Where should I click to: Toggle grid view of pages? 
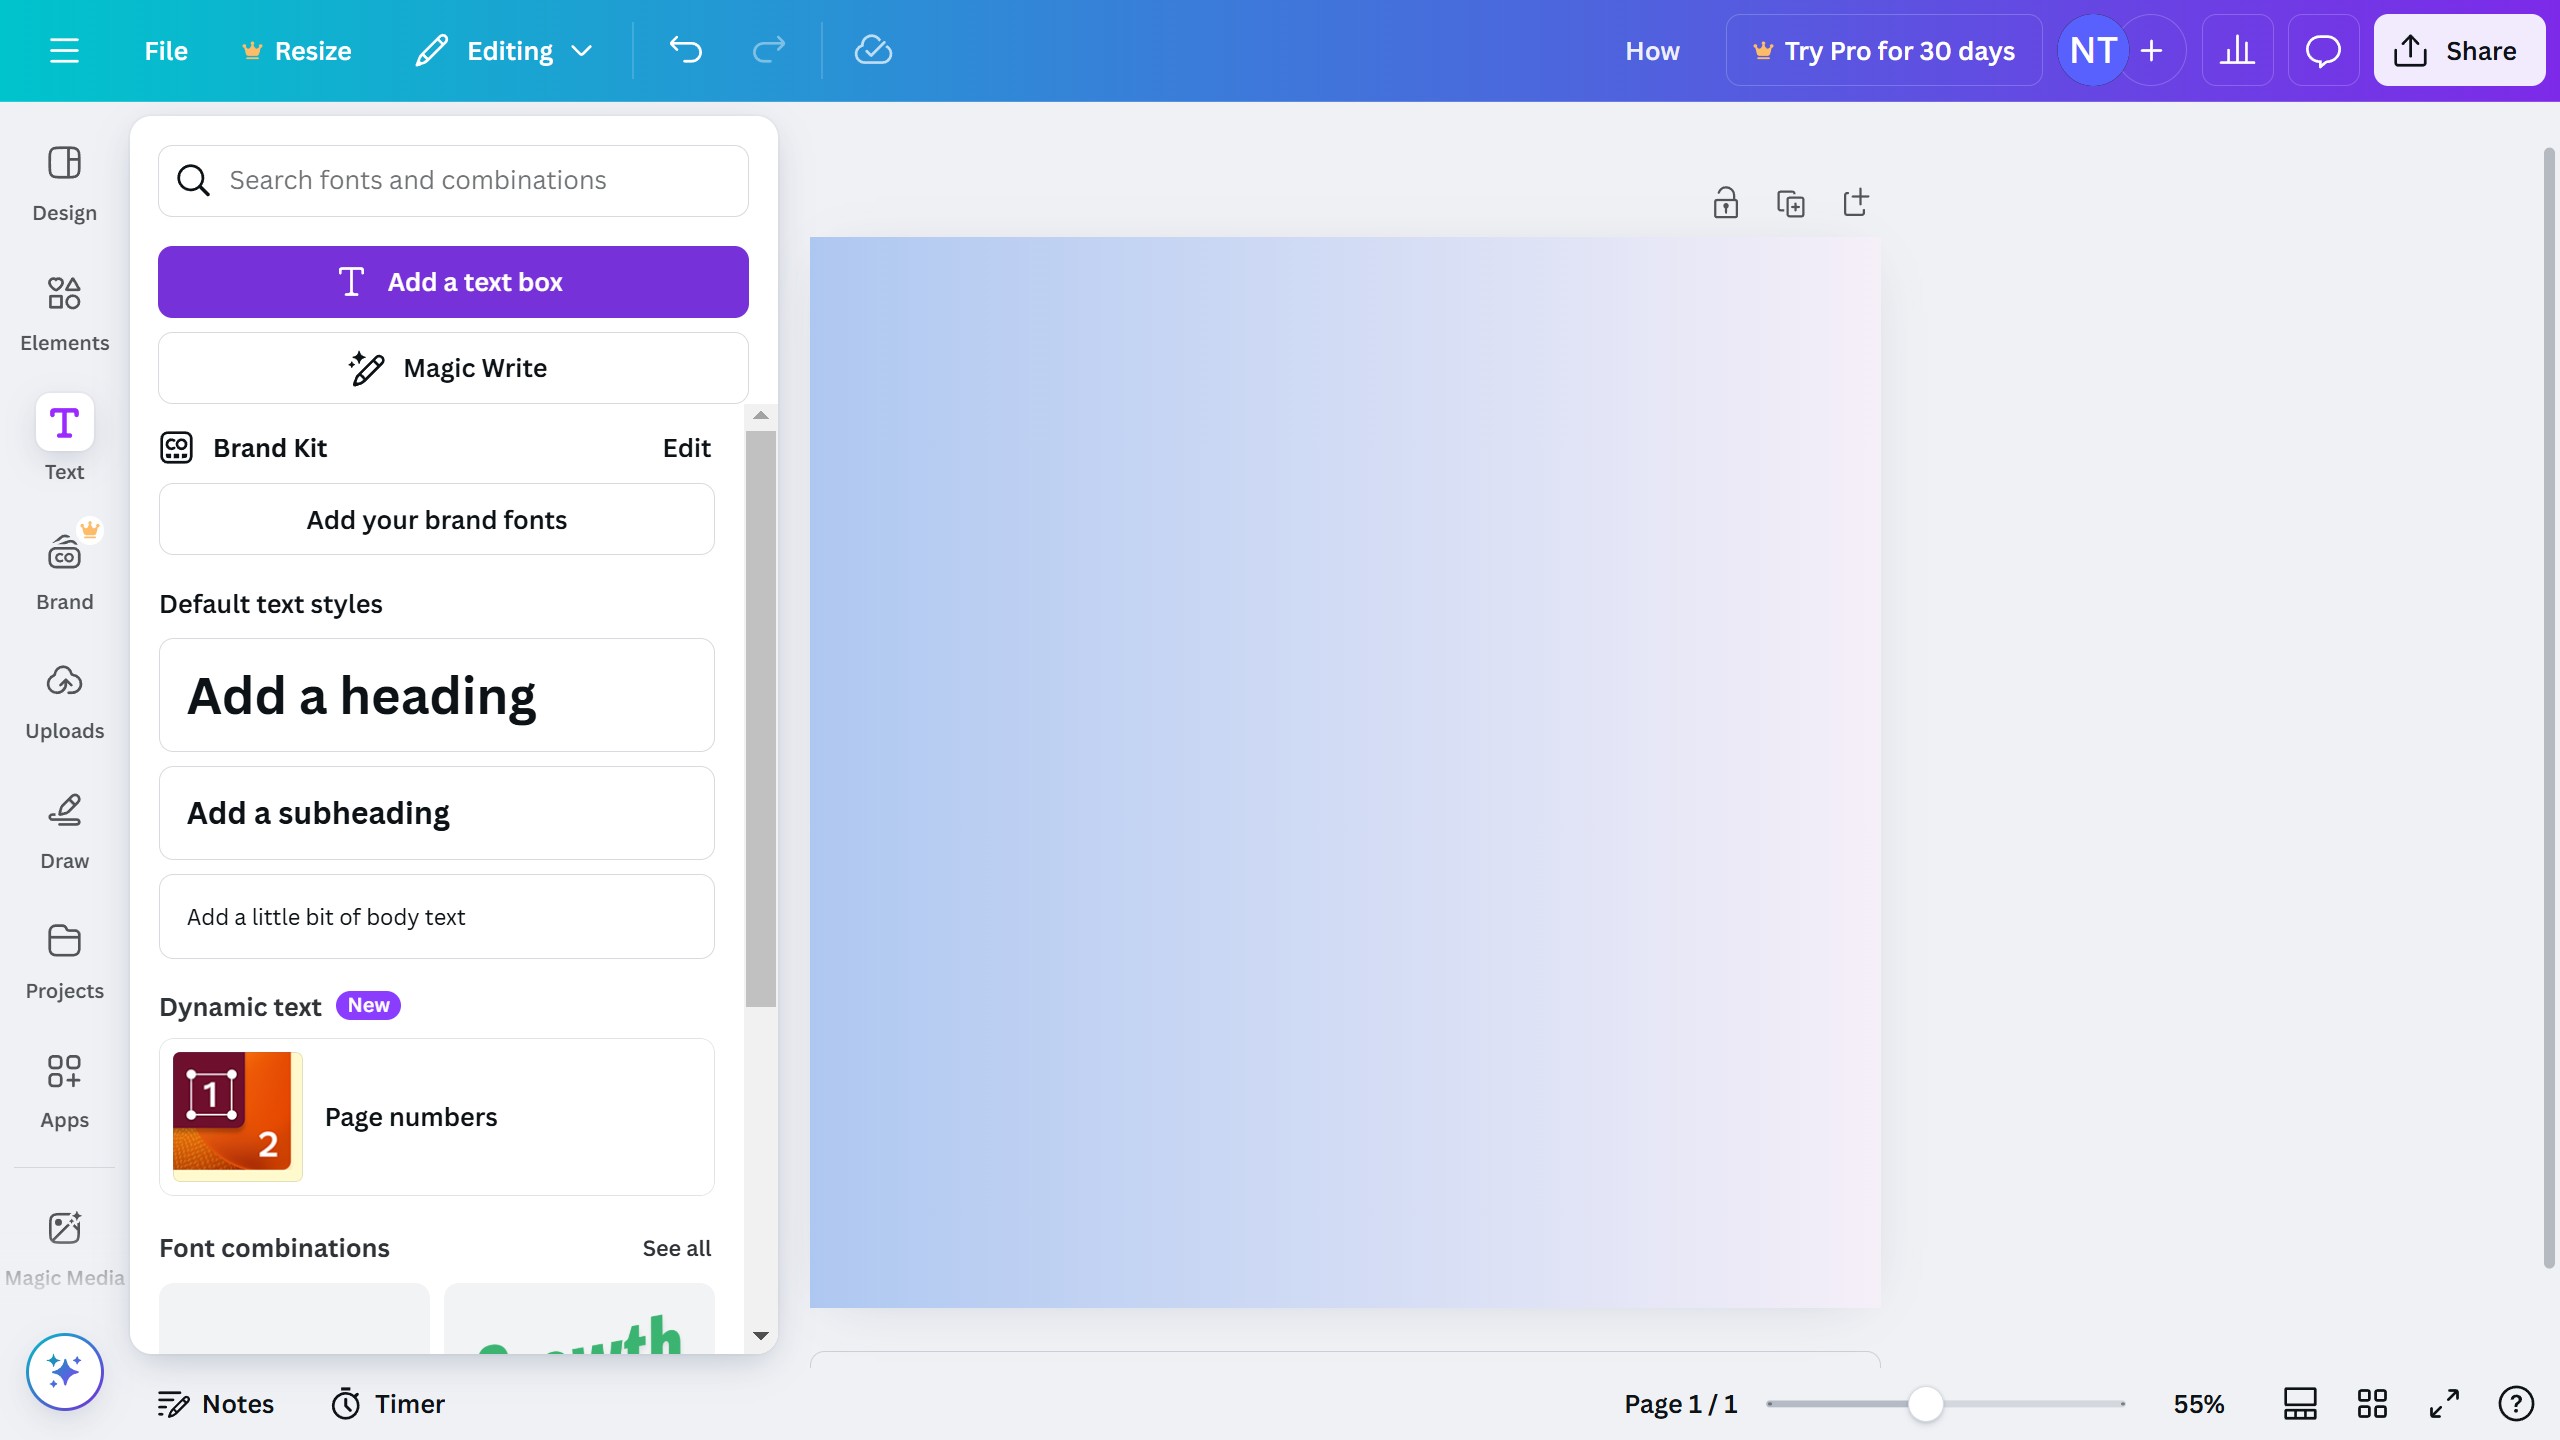(2372, 1404)
